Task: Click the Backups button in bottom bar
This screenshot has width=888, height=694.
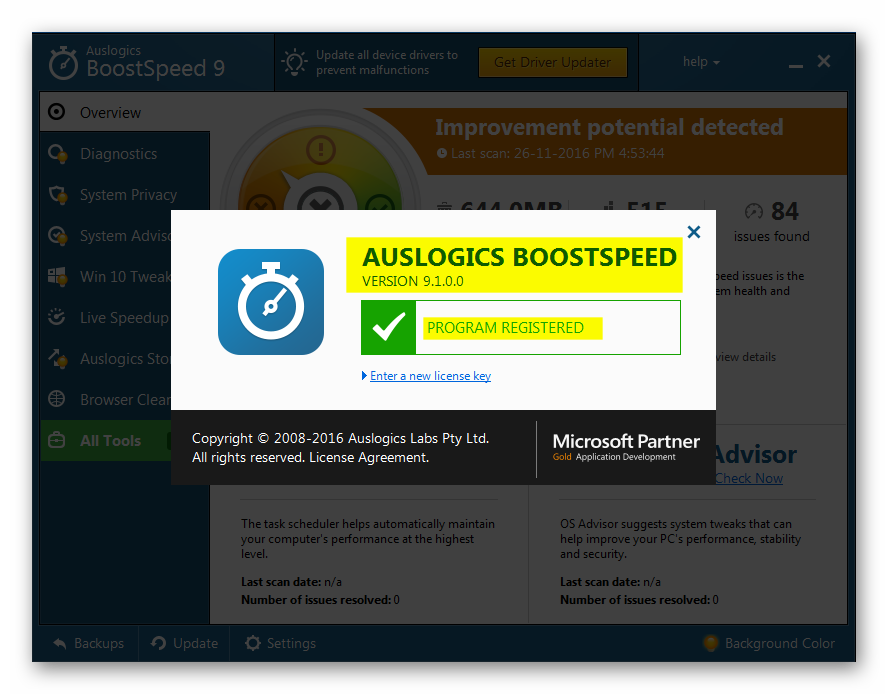Action: pos(89,643)
